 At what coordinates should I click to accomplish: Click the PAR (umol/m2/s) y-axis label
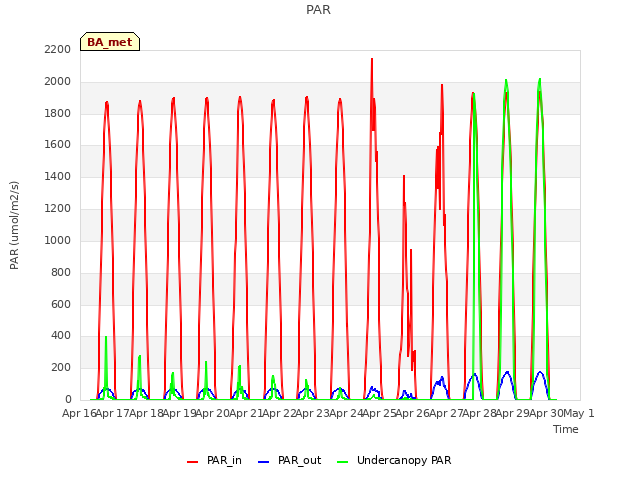tap(14, 225)
